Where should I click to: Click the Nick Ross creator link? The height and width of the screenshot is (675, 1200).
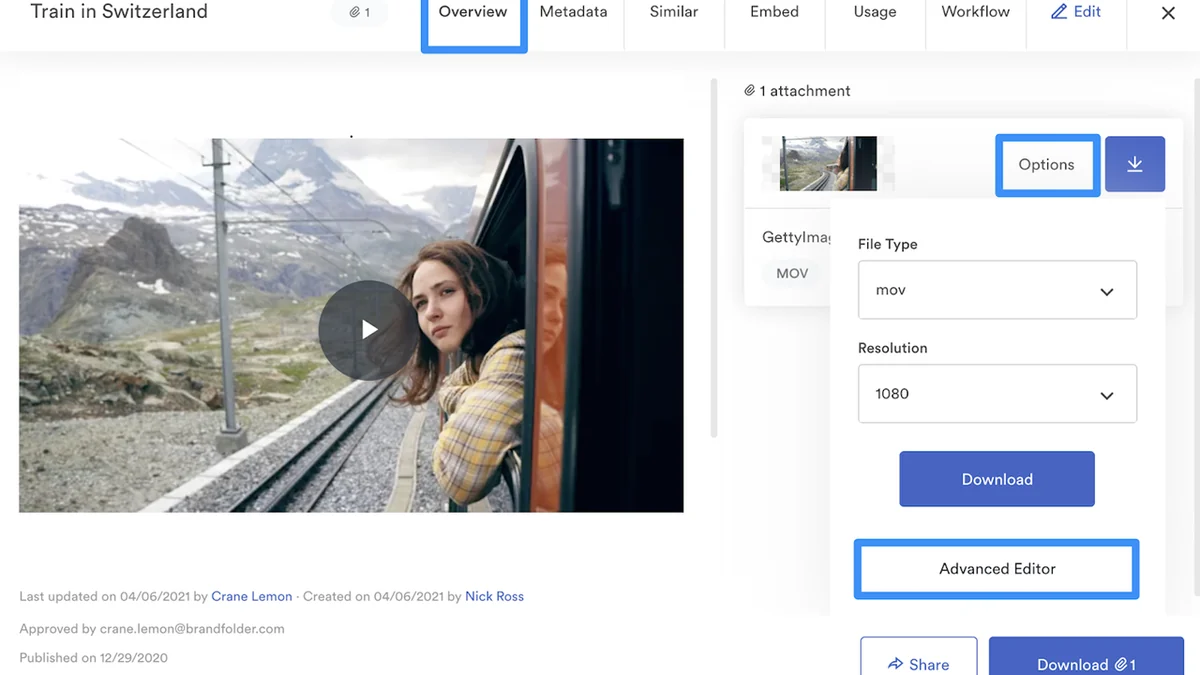coord(494,596)
